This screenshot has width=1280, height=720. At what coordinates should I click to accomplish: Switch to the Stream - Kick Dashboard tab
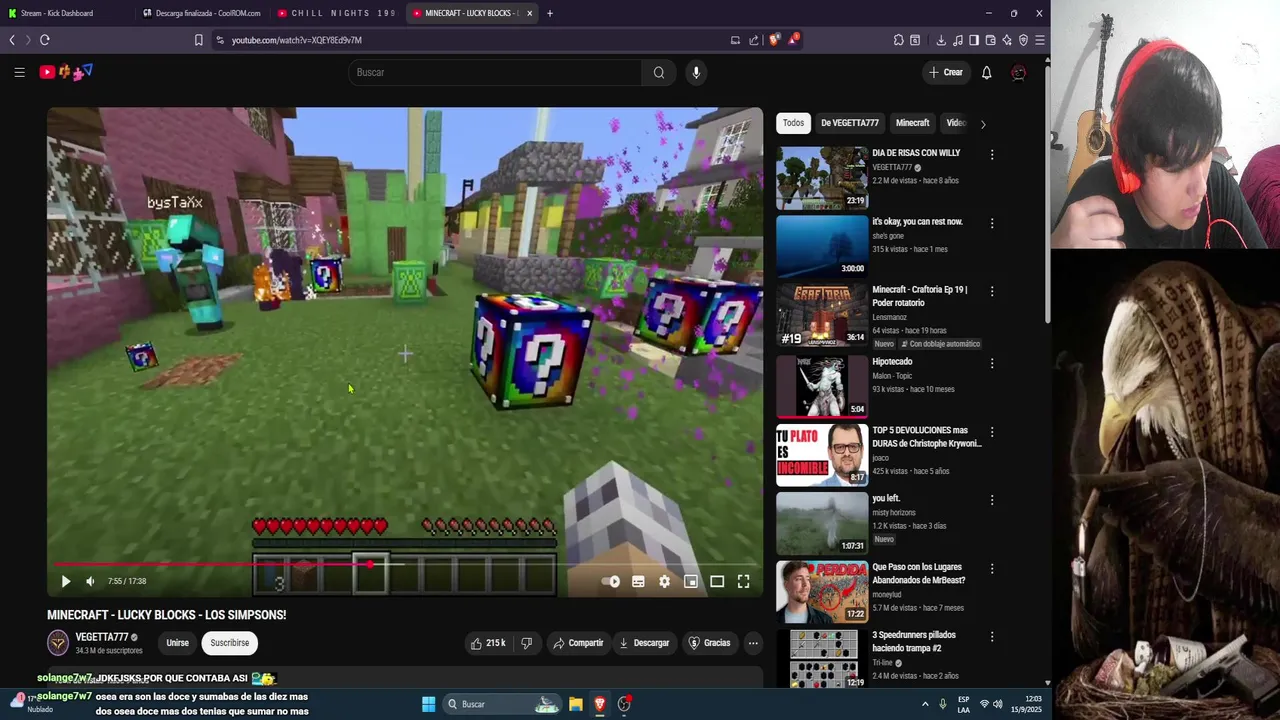pos(65,13)
